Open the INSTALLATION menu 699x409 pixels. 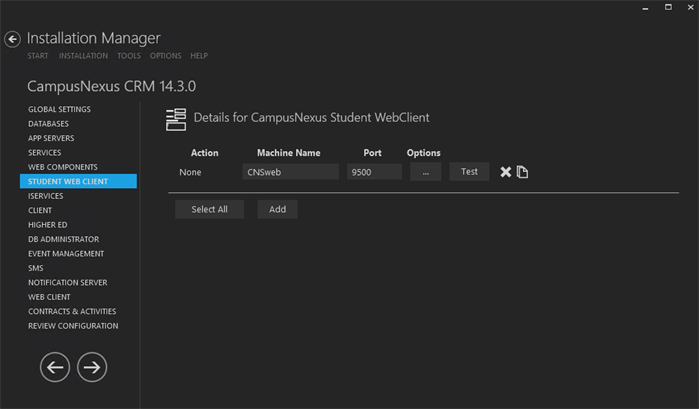click(x=83, y=56)
